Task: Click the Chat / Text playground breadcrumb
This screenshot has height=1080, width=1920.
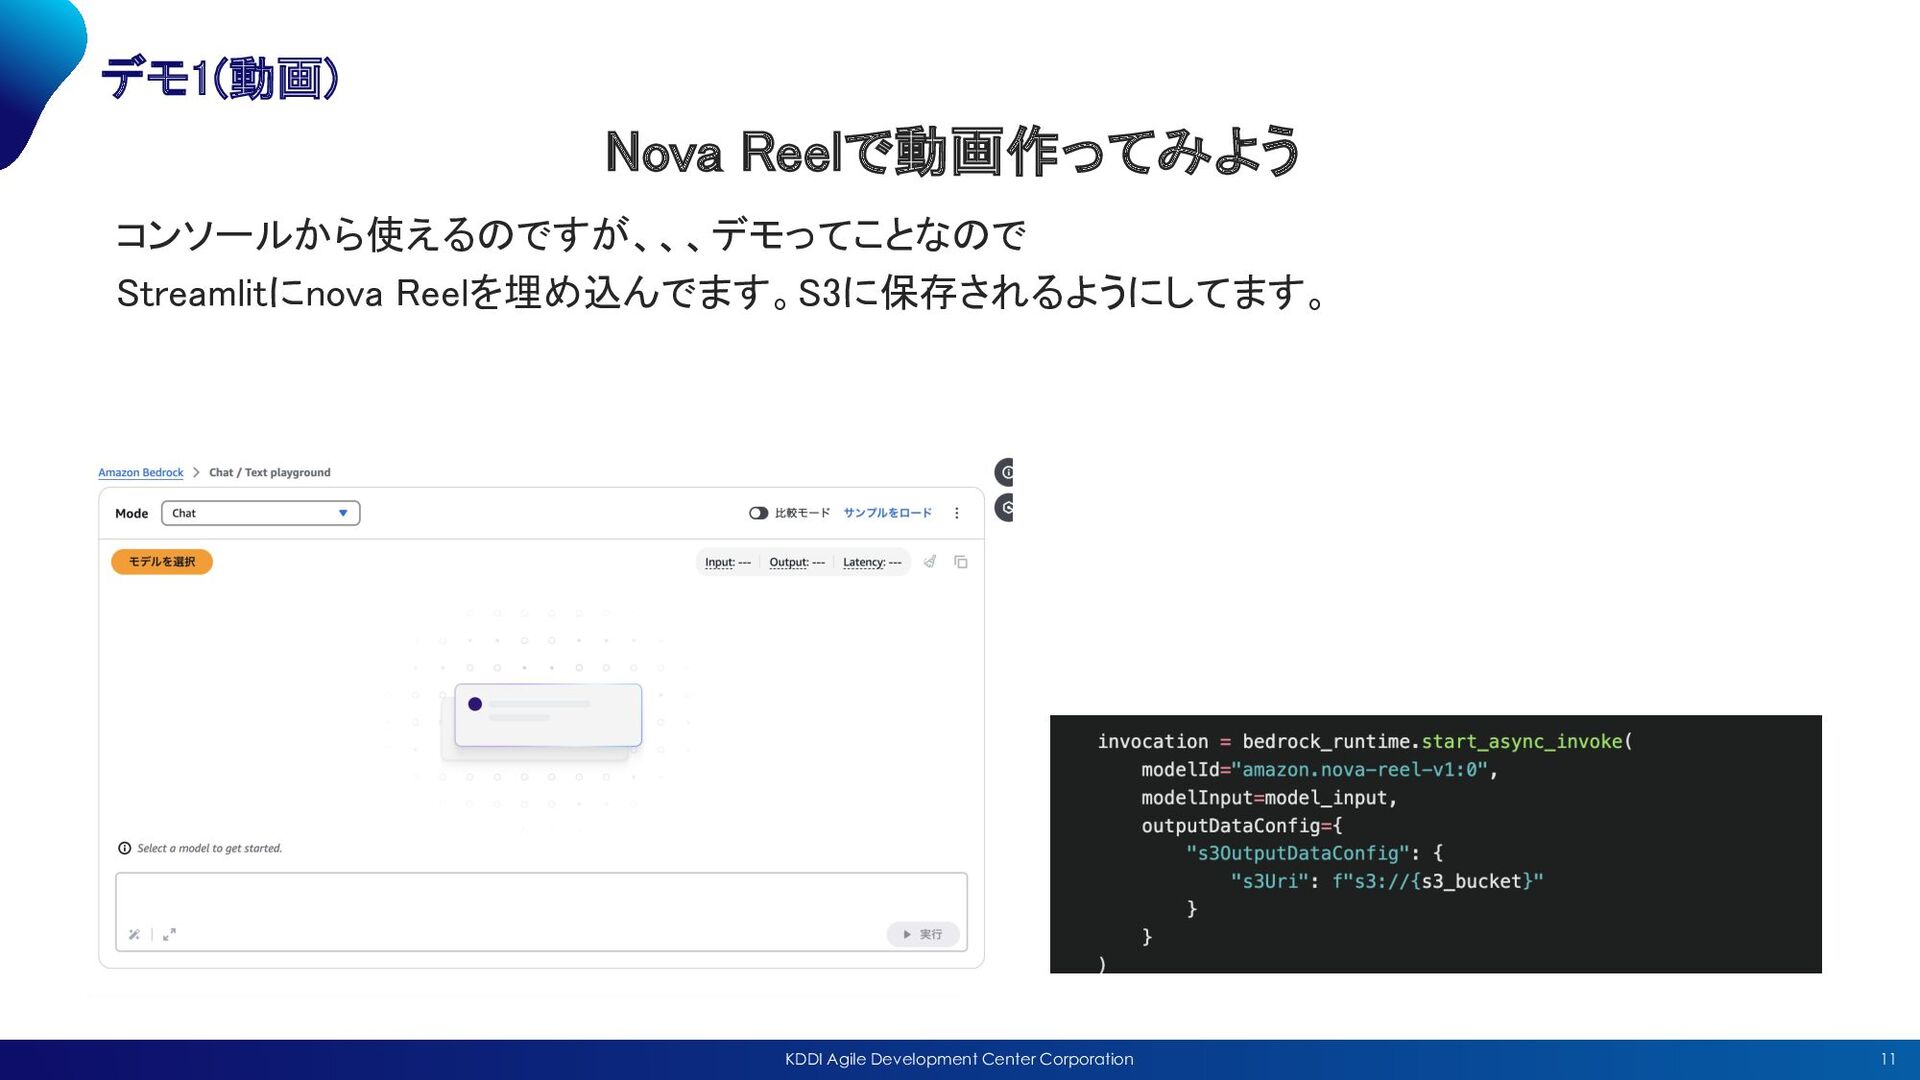Action: coord(270,472)
